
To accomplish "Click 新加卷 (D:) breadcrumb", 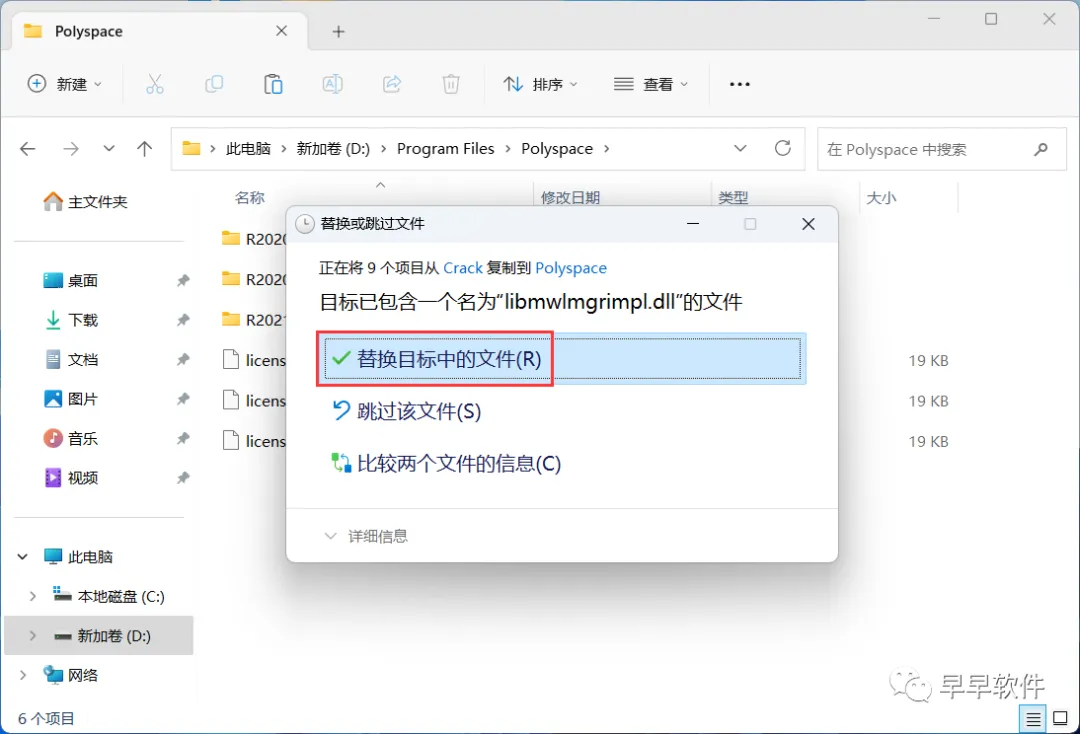I will pyautogui.click(x=333, y=149).
